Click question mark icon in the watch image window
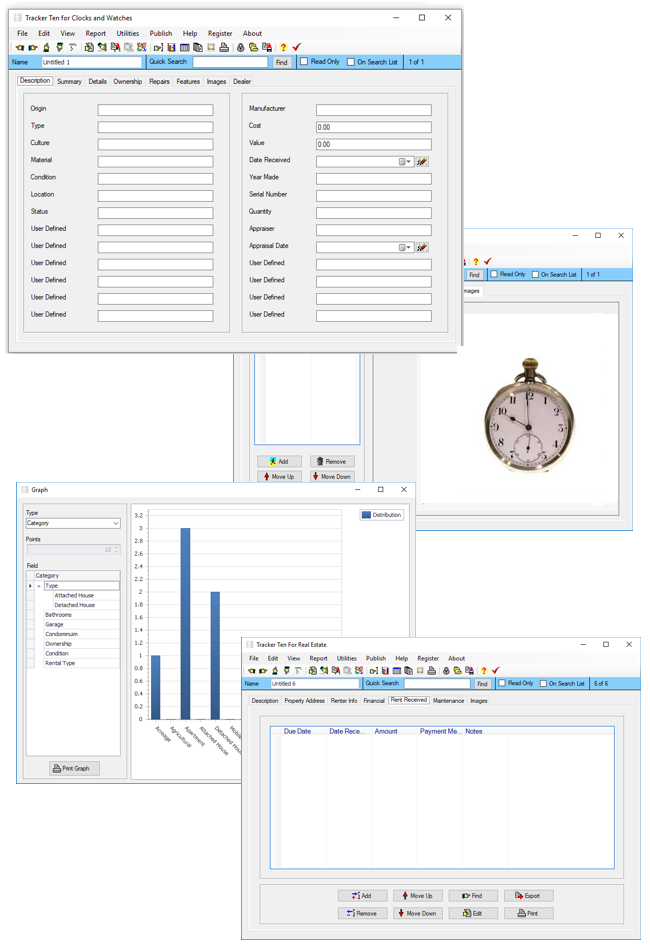650x950 pixels. tap(476, 261)
